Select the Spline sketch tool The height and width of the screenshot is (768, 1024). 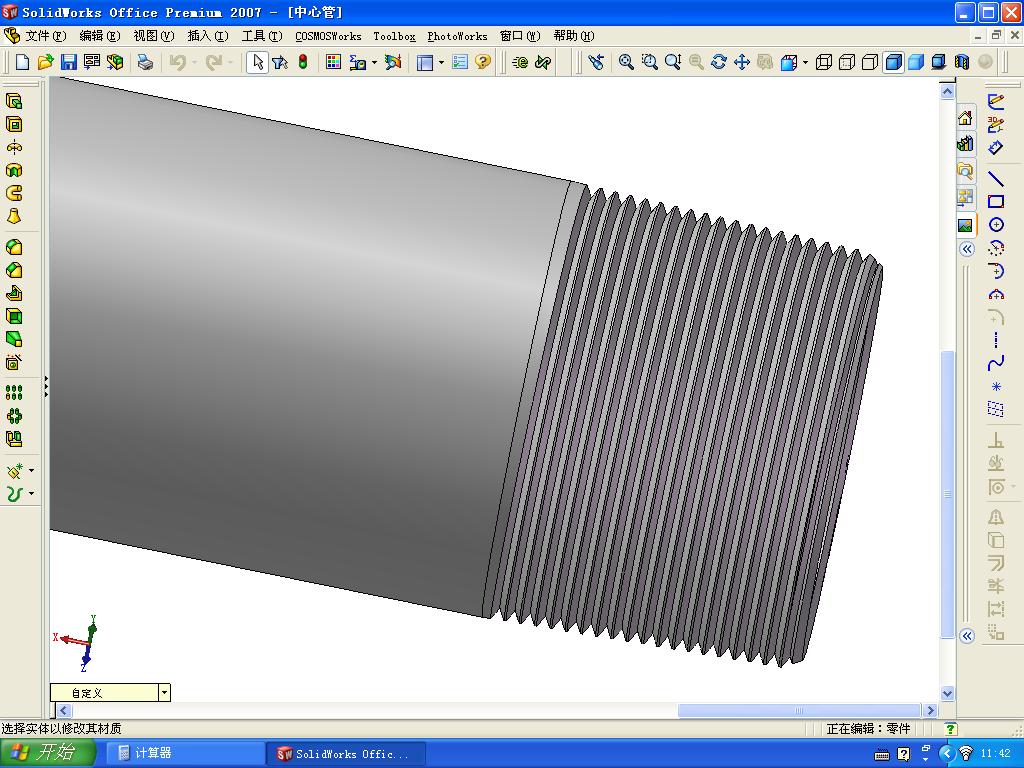(x=996, y=363)
